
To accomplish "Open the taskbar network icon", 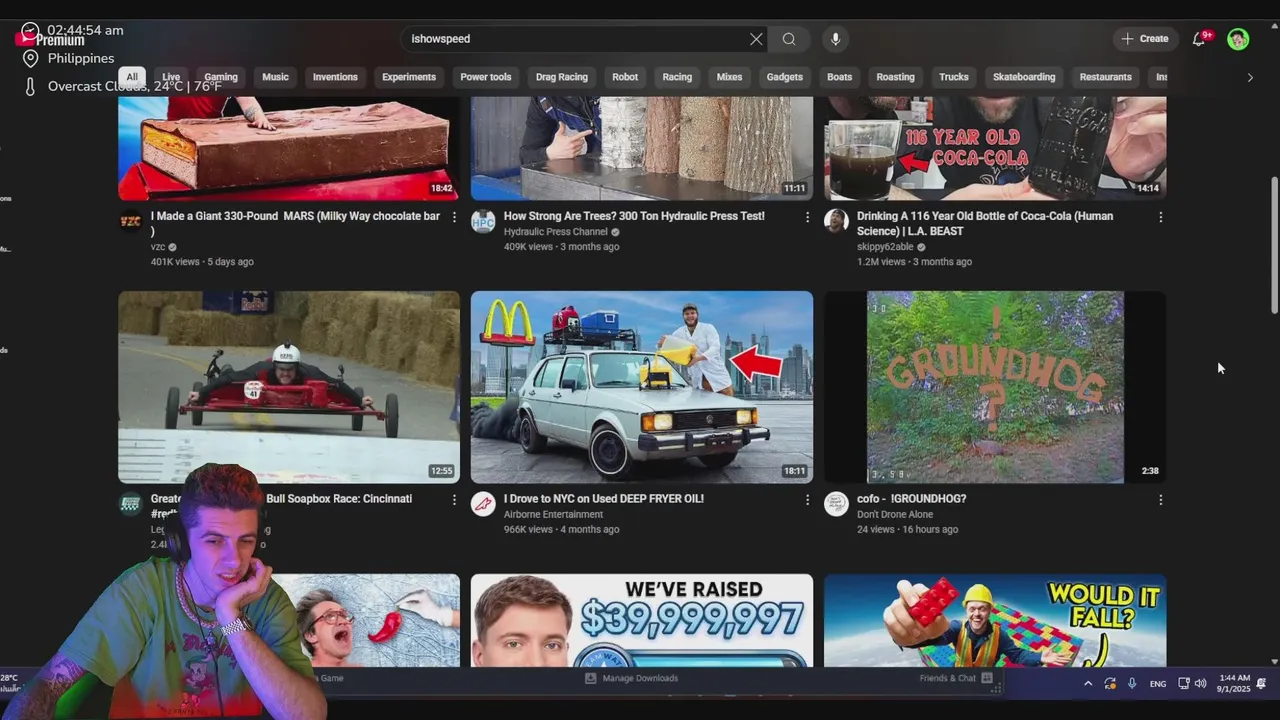I will pyautogui.click(x=1184, y=683).
